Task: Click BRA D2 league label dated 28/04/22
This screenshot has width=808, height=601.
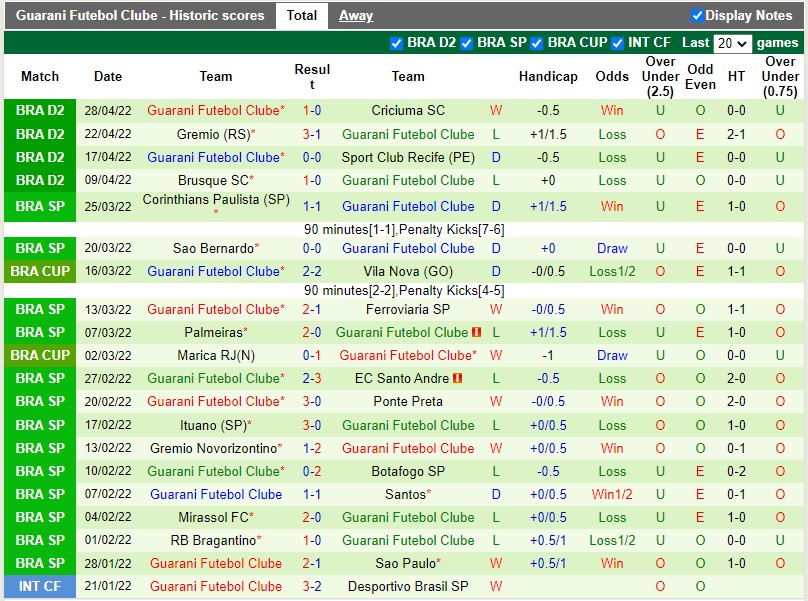Action: pyautogui.click(x=40, y=110)
